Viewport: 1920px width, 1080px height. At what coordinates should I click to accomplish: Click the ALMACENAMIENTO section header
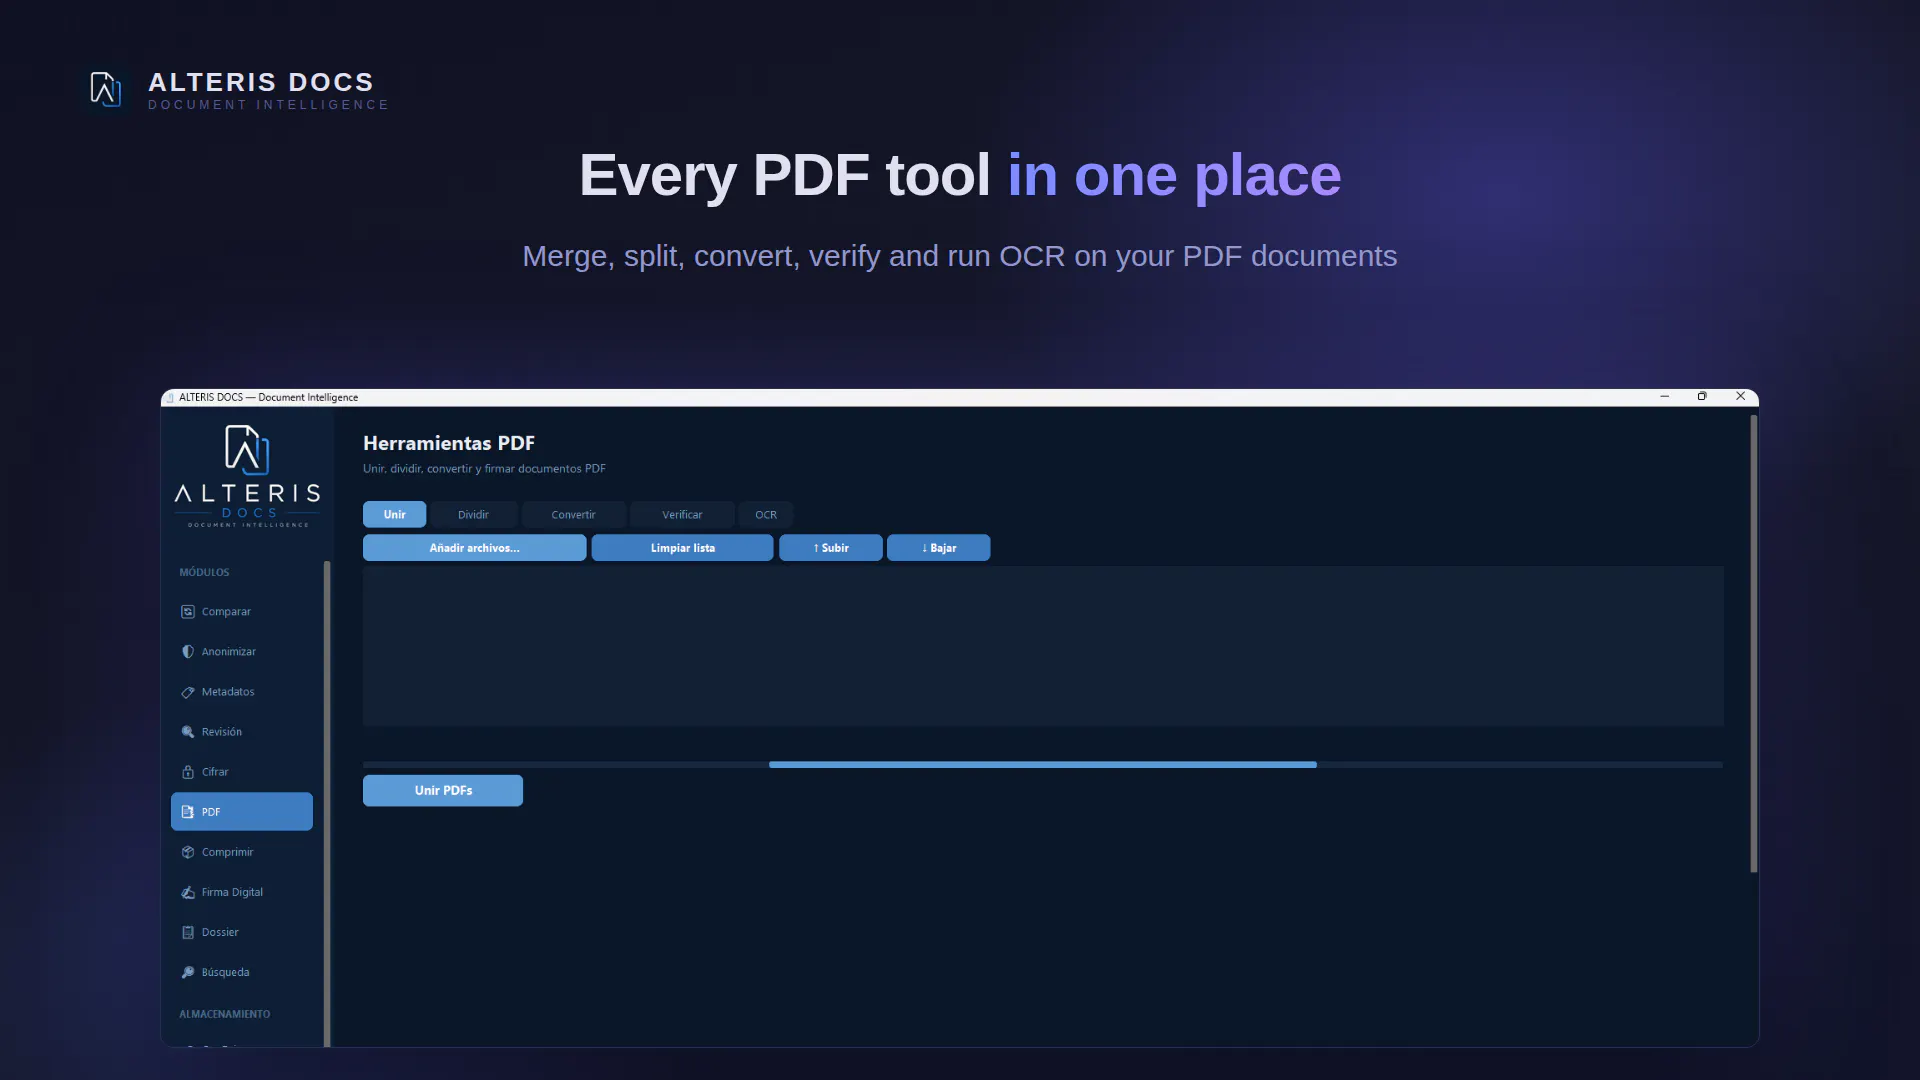point(224,1014)
